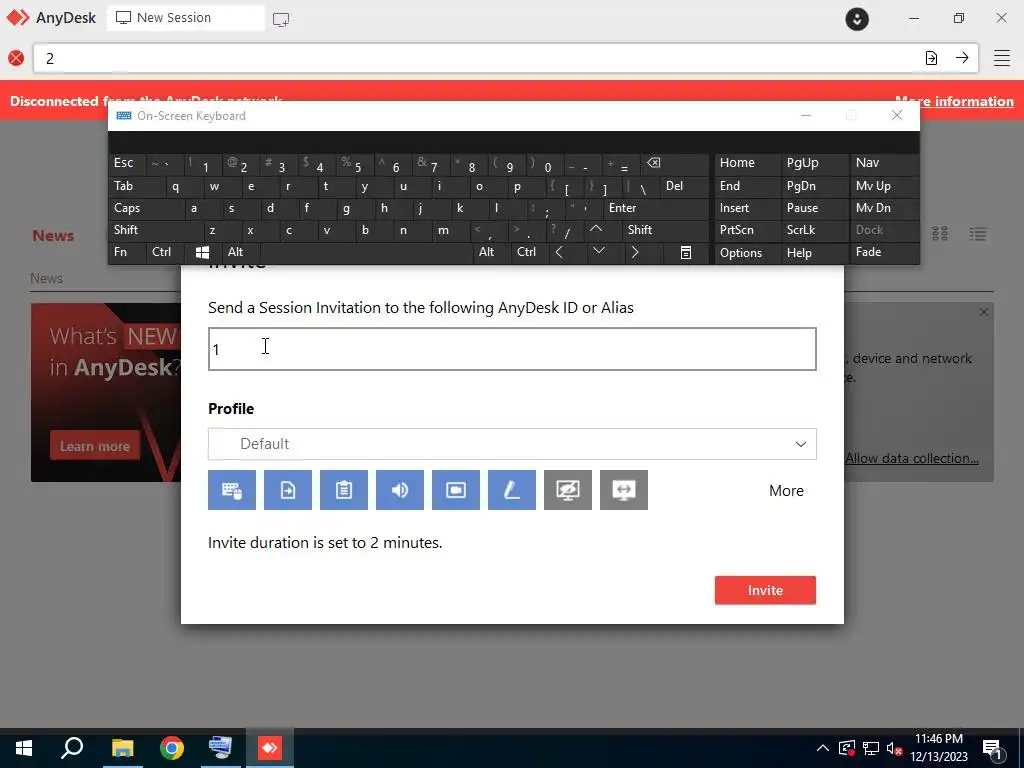Toggle TCP tunnel permission icon
This screenshot has height=768, width=1024.
tap(624, 490)
